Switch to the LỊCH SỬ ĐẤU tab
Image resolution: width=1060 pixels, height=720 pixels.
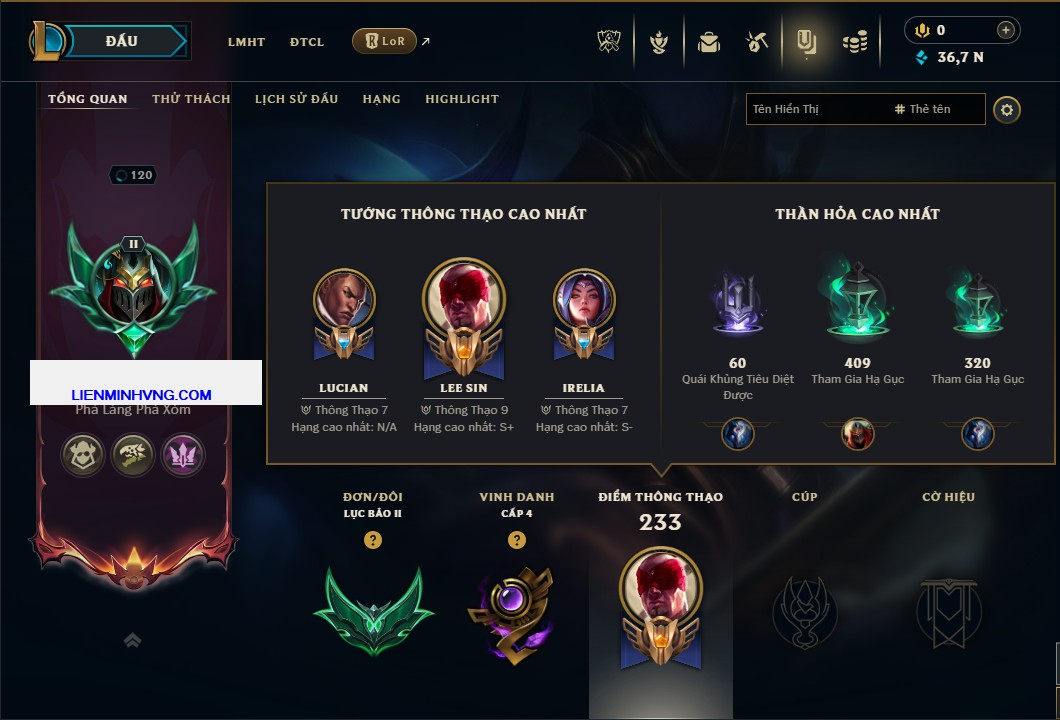pyautogui.click(x=296, y=99)
